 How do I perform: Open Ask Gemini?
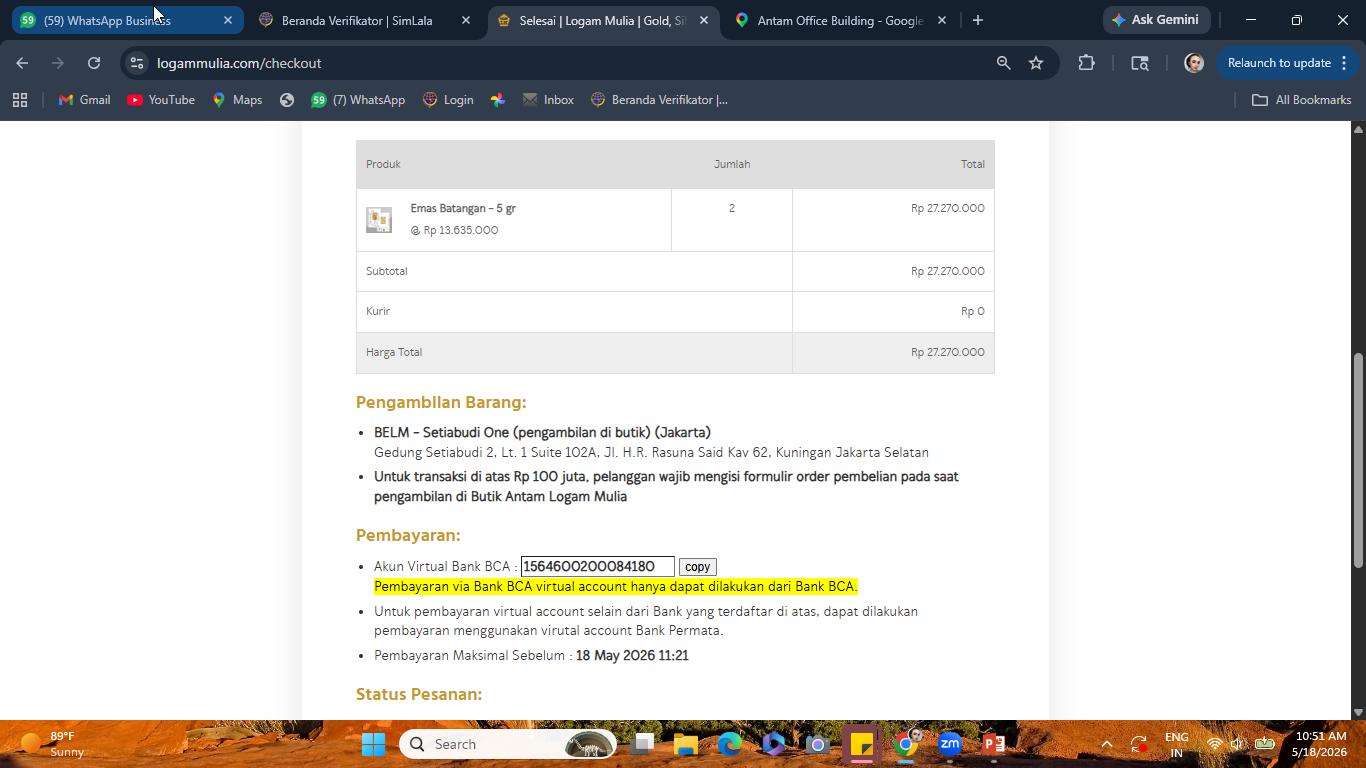point(1155,20)
